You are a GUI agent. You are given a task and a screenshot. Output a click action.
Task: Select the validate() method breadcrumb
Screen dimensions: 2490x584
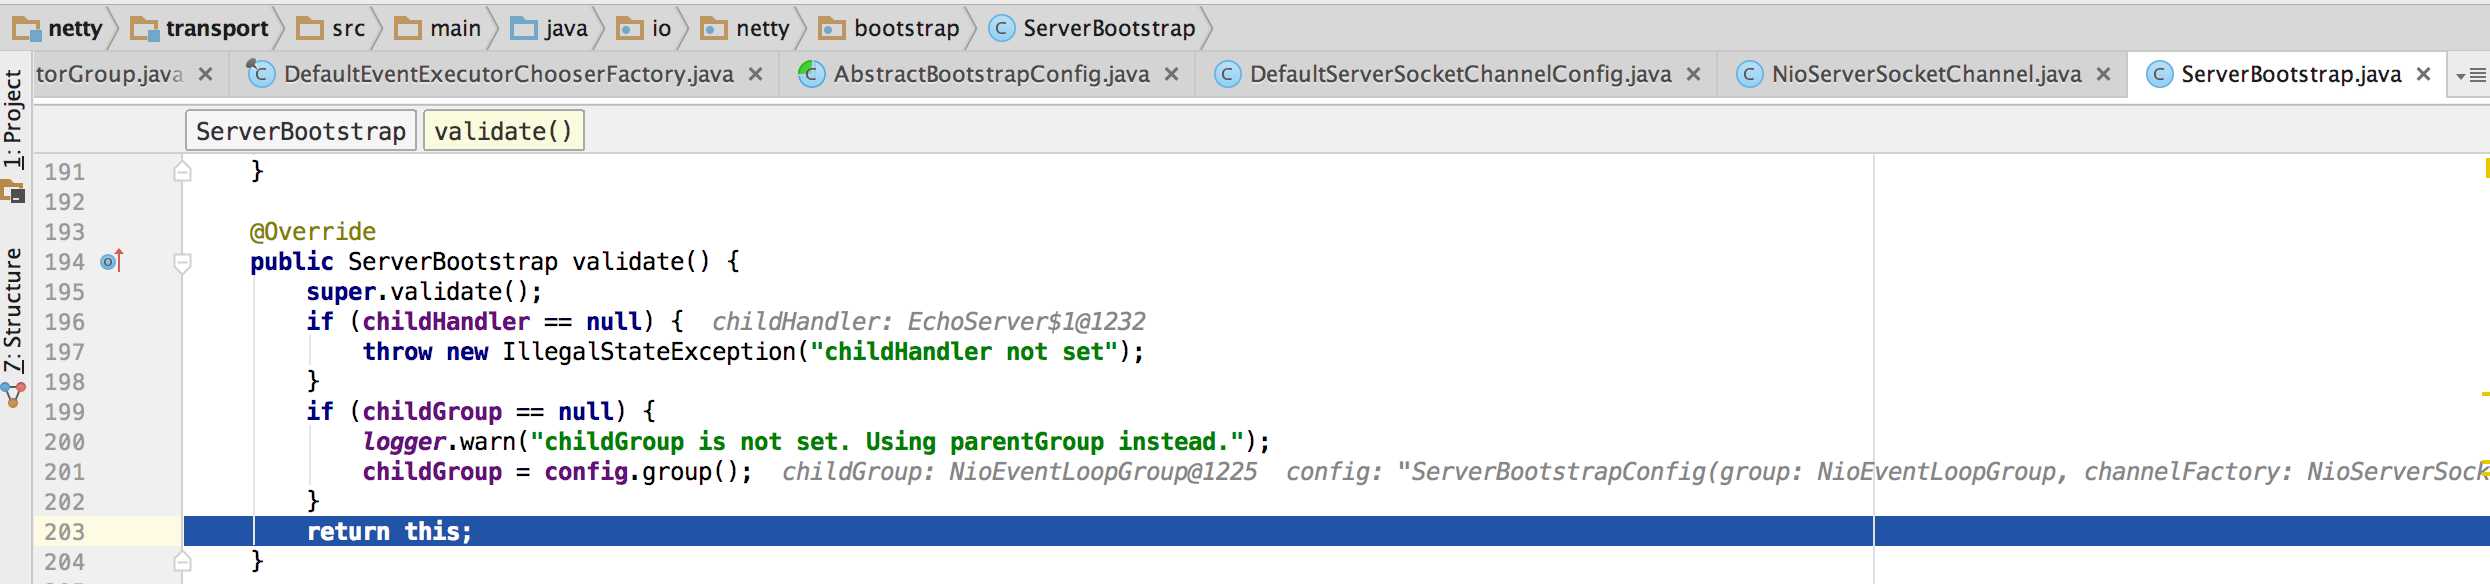(504, 131)
